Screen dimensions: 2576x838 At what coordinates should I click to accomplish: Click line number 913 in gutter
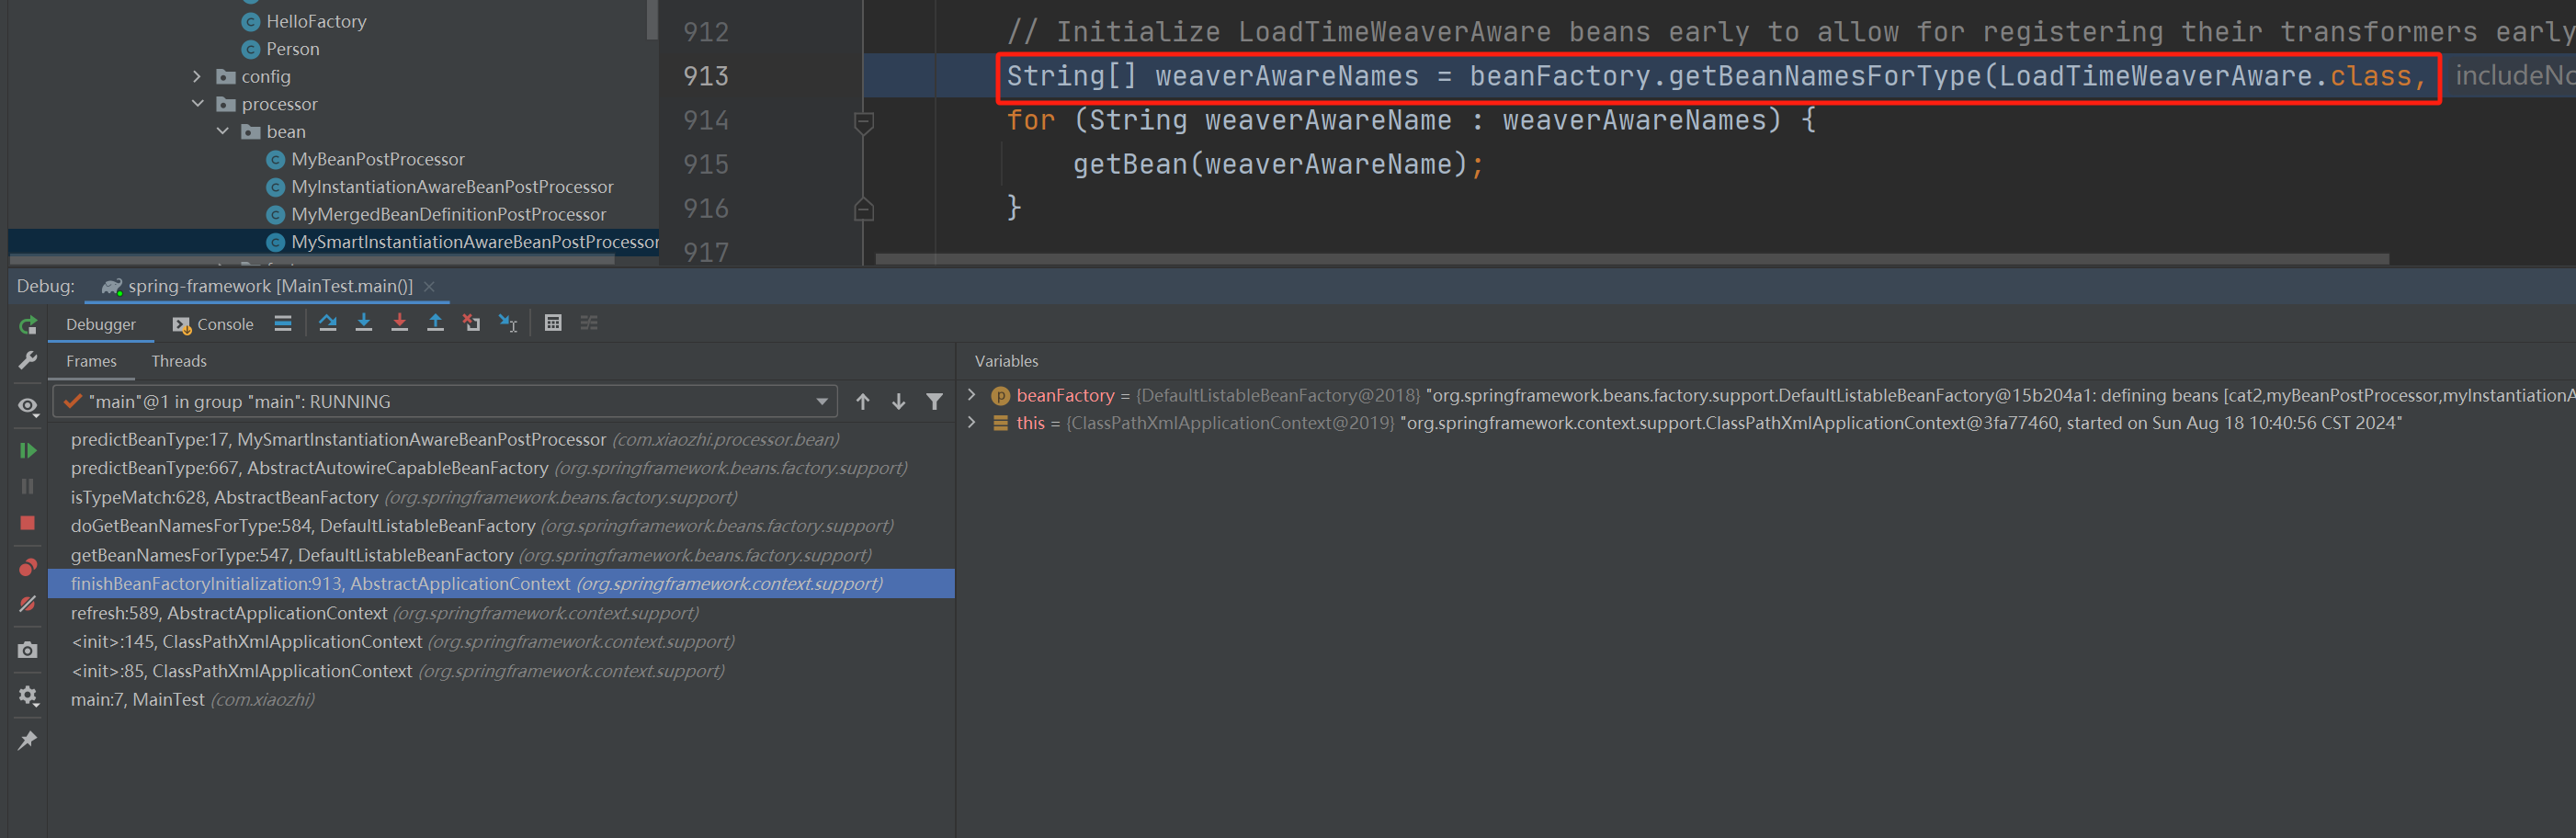pyautogui.click(x=706, y=76)
